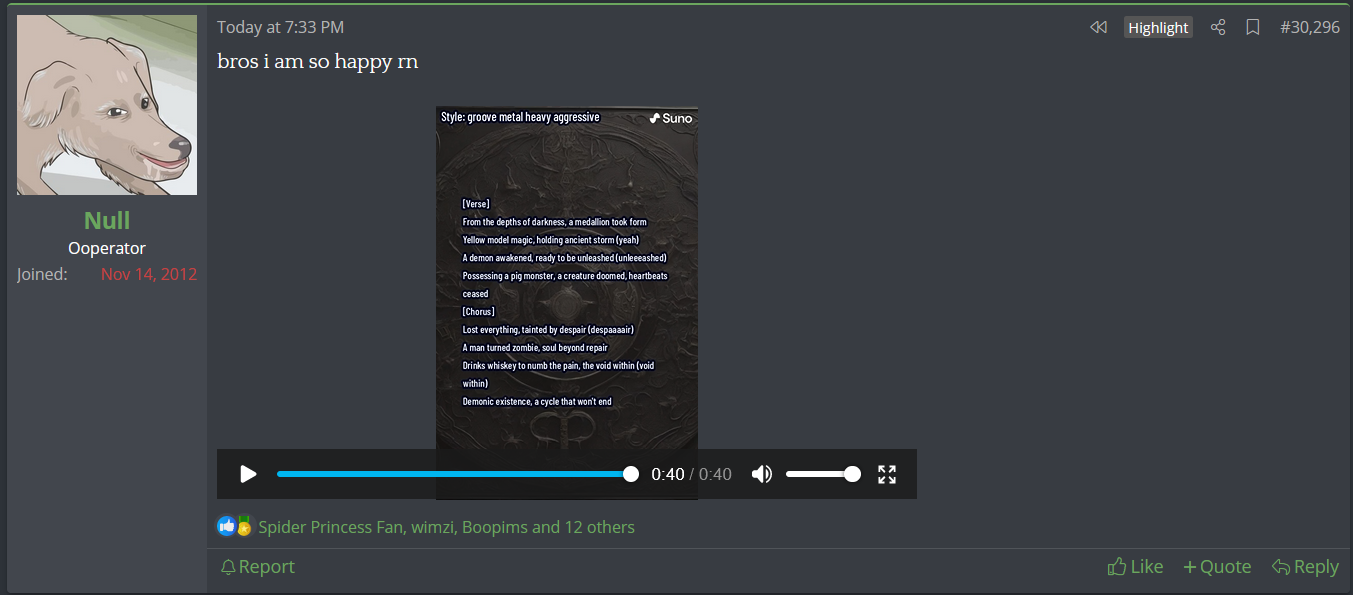
Task: Click the Today at 7:33 PM timestamp
Action: (280, 28)
